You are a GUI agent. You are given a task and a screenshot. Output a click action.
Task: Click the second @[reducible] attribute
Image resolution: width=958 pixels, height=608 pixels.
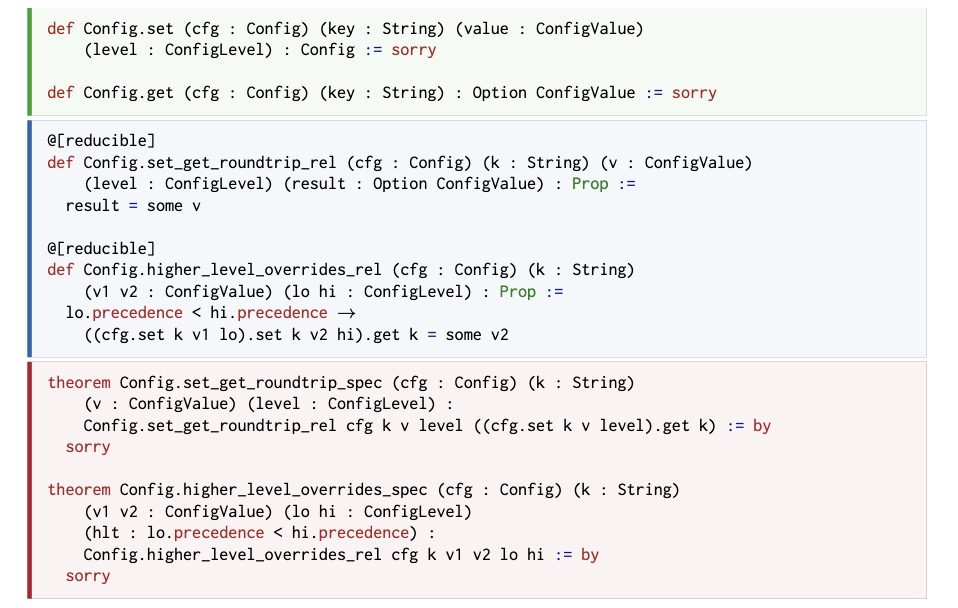pyautogui.click(x=101, y=249)
